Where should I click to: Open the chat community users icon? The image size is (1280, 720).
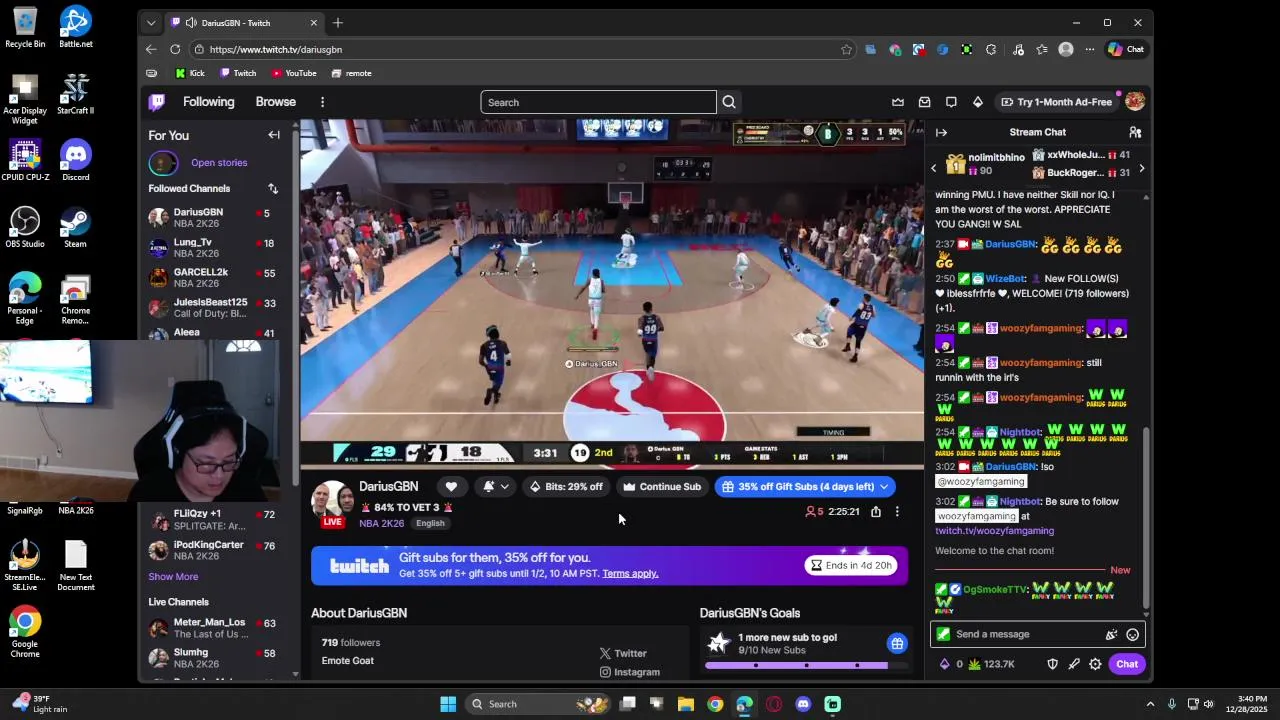(x=1135, y=132)
